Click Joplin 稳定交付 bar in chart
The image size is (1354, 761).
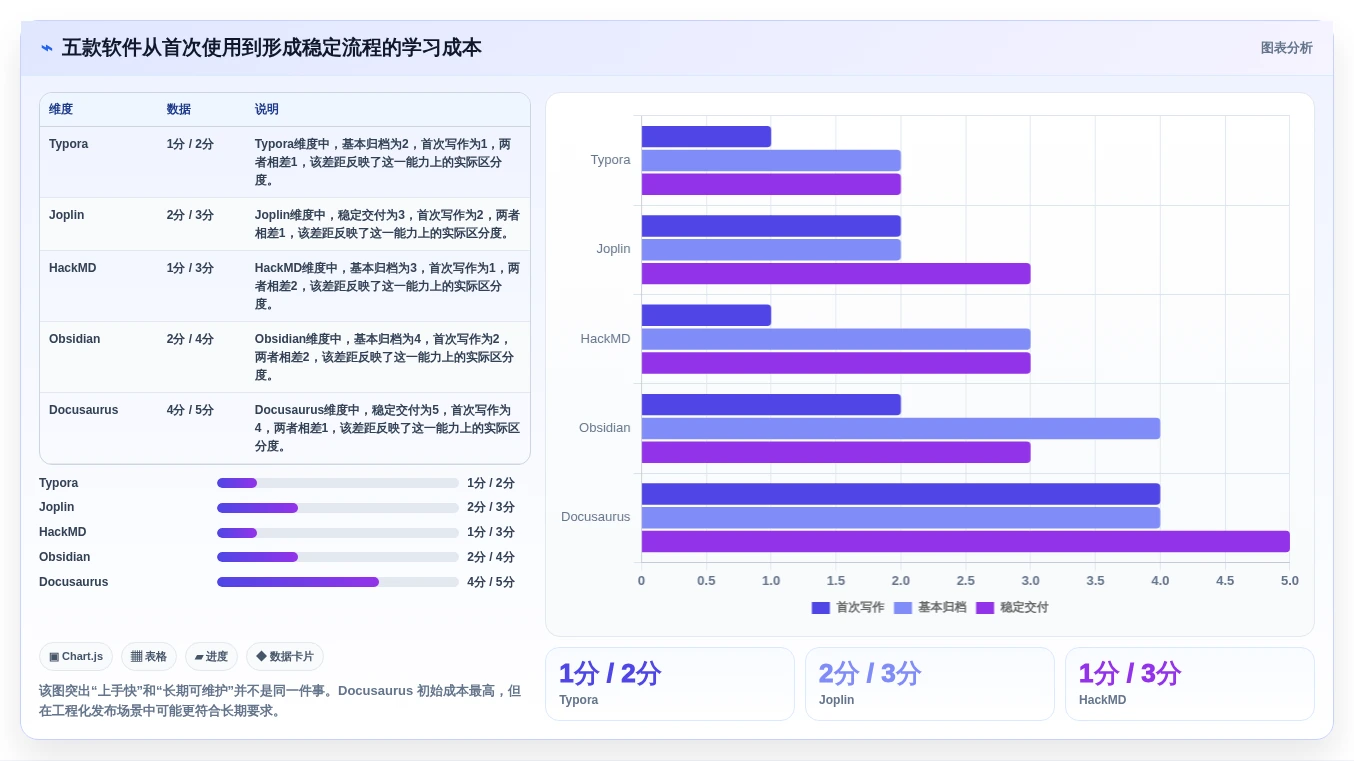coord(835,273)
